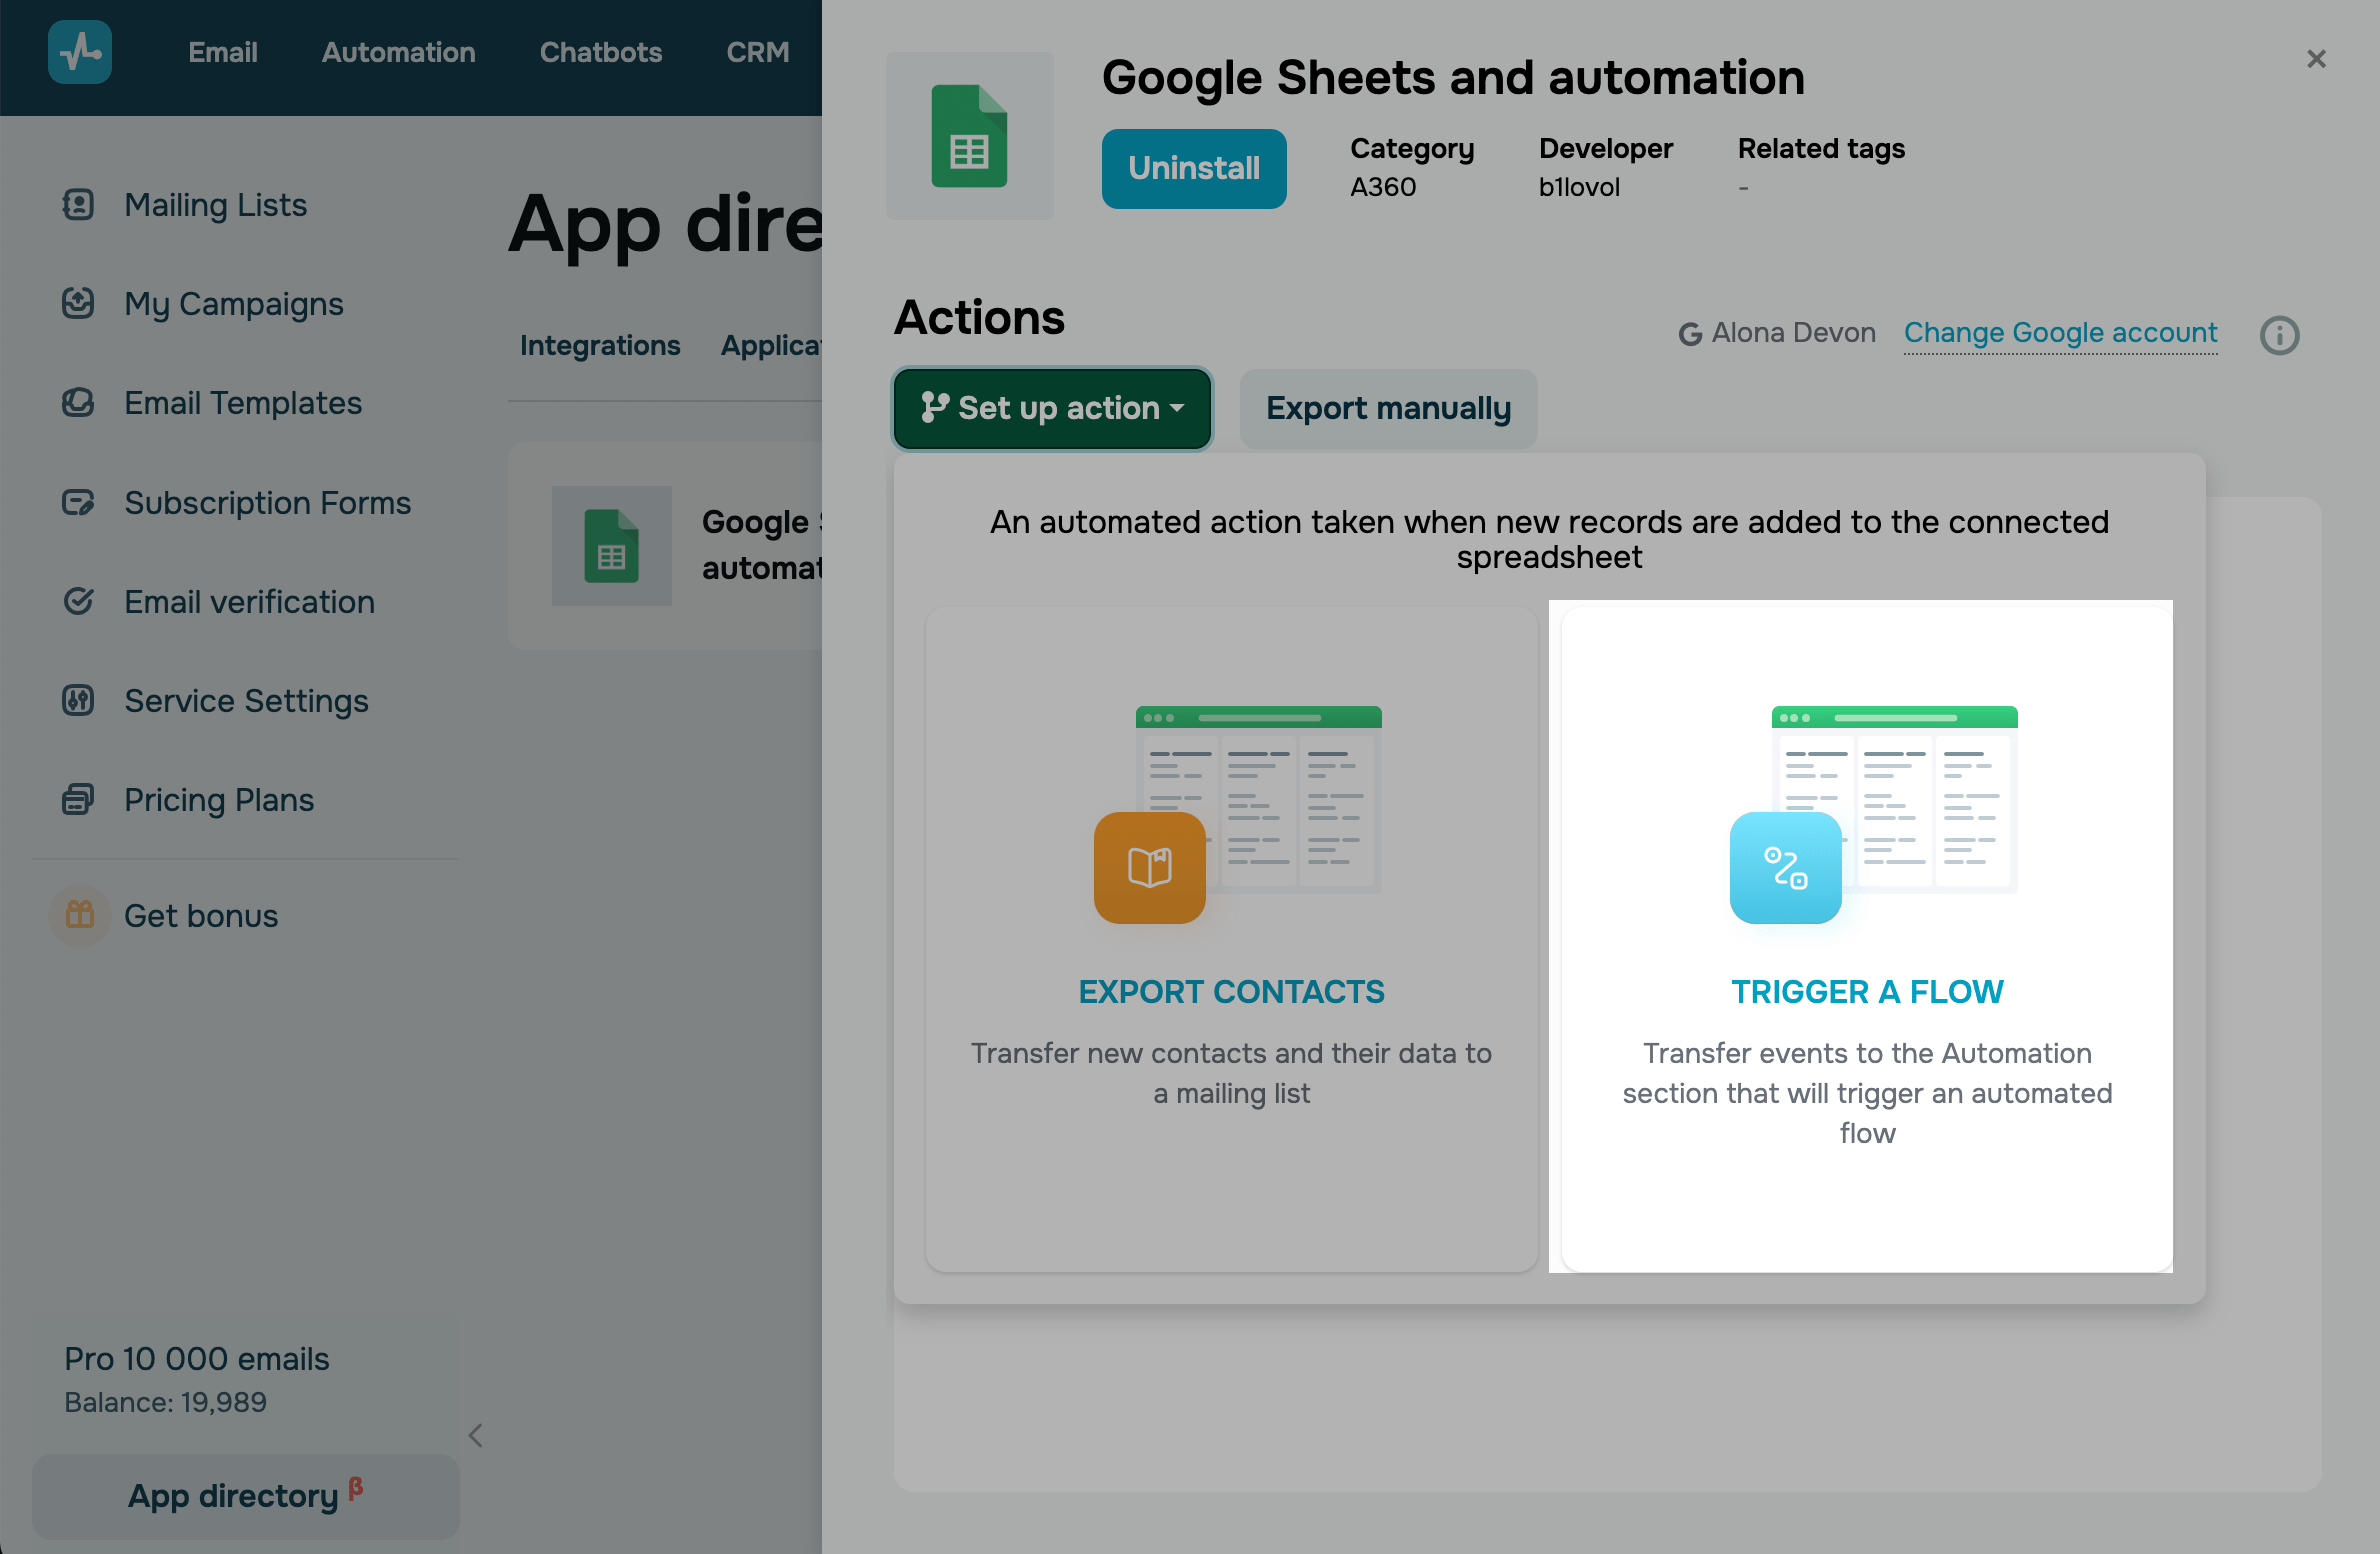Click the Get bonus gift icon
This screenshot has height=1554, width=2380.
(x=79, y=915)
